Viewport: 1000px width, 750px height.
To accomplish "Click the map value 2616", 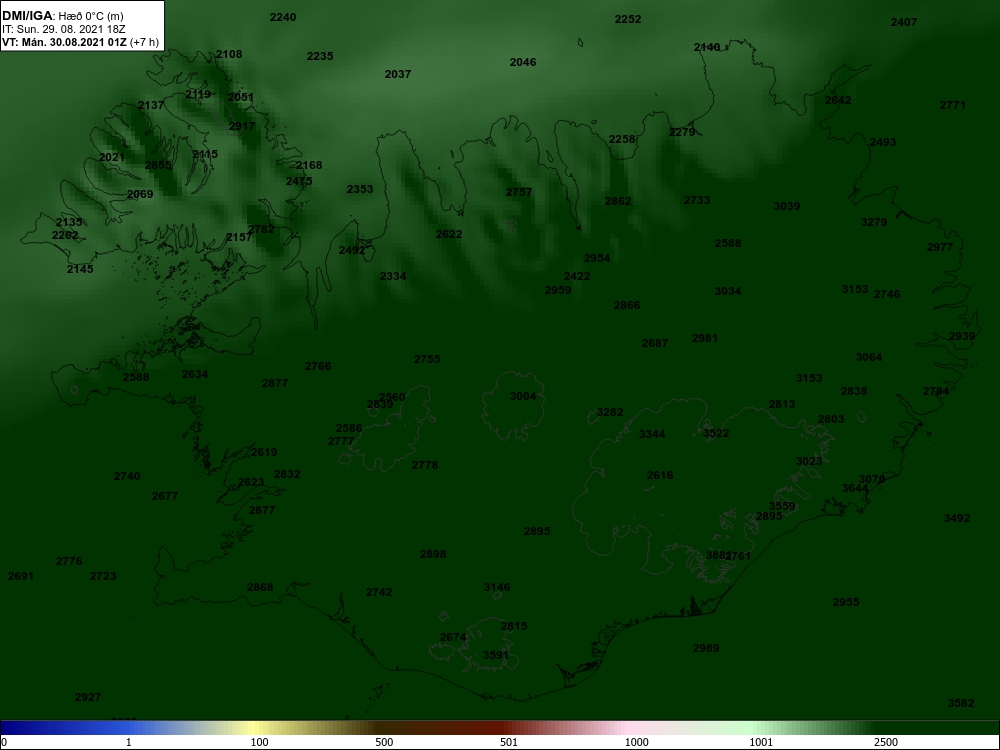I will (x=660, y=475).
